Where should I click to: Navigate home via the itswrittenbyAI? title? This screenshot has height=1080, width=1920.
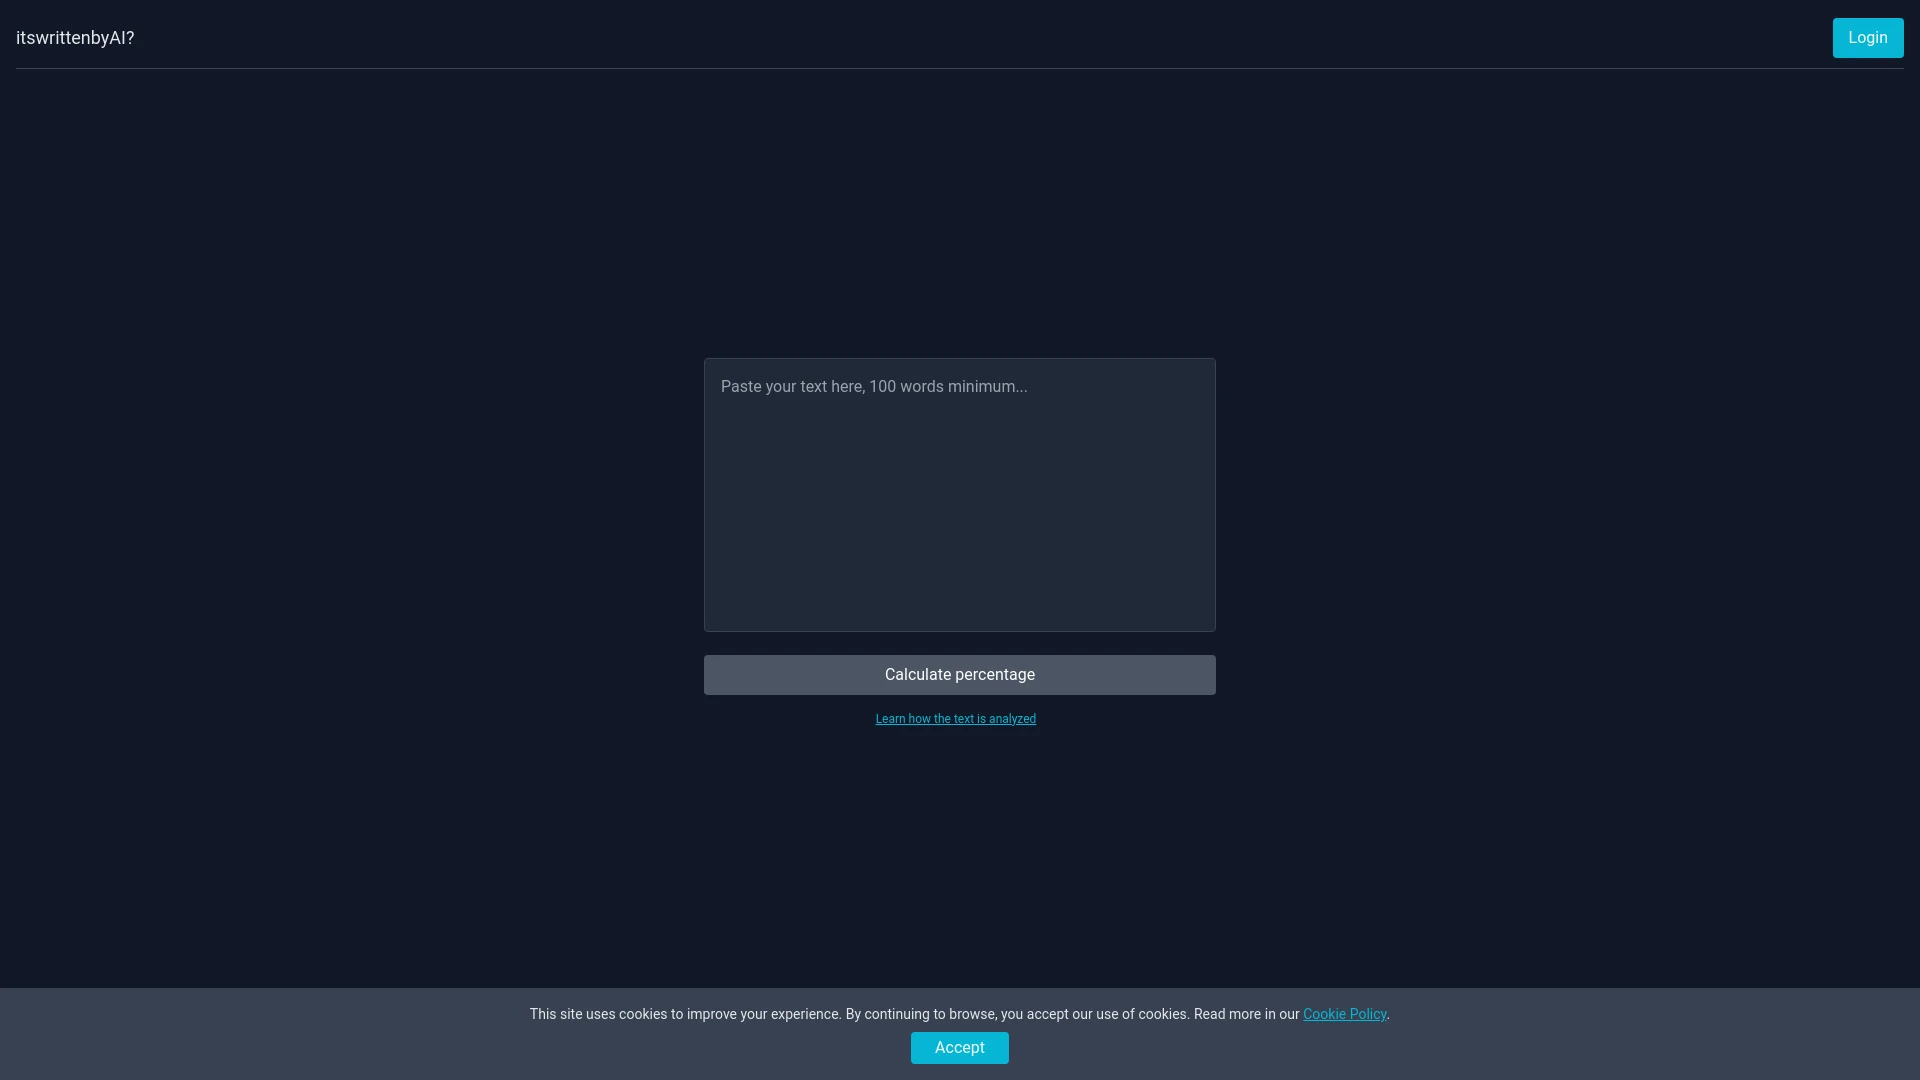74,38
